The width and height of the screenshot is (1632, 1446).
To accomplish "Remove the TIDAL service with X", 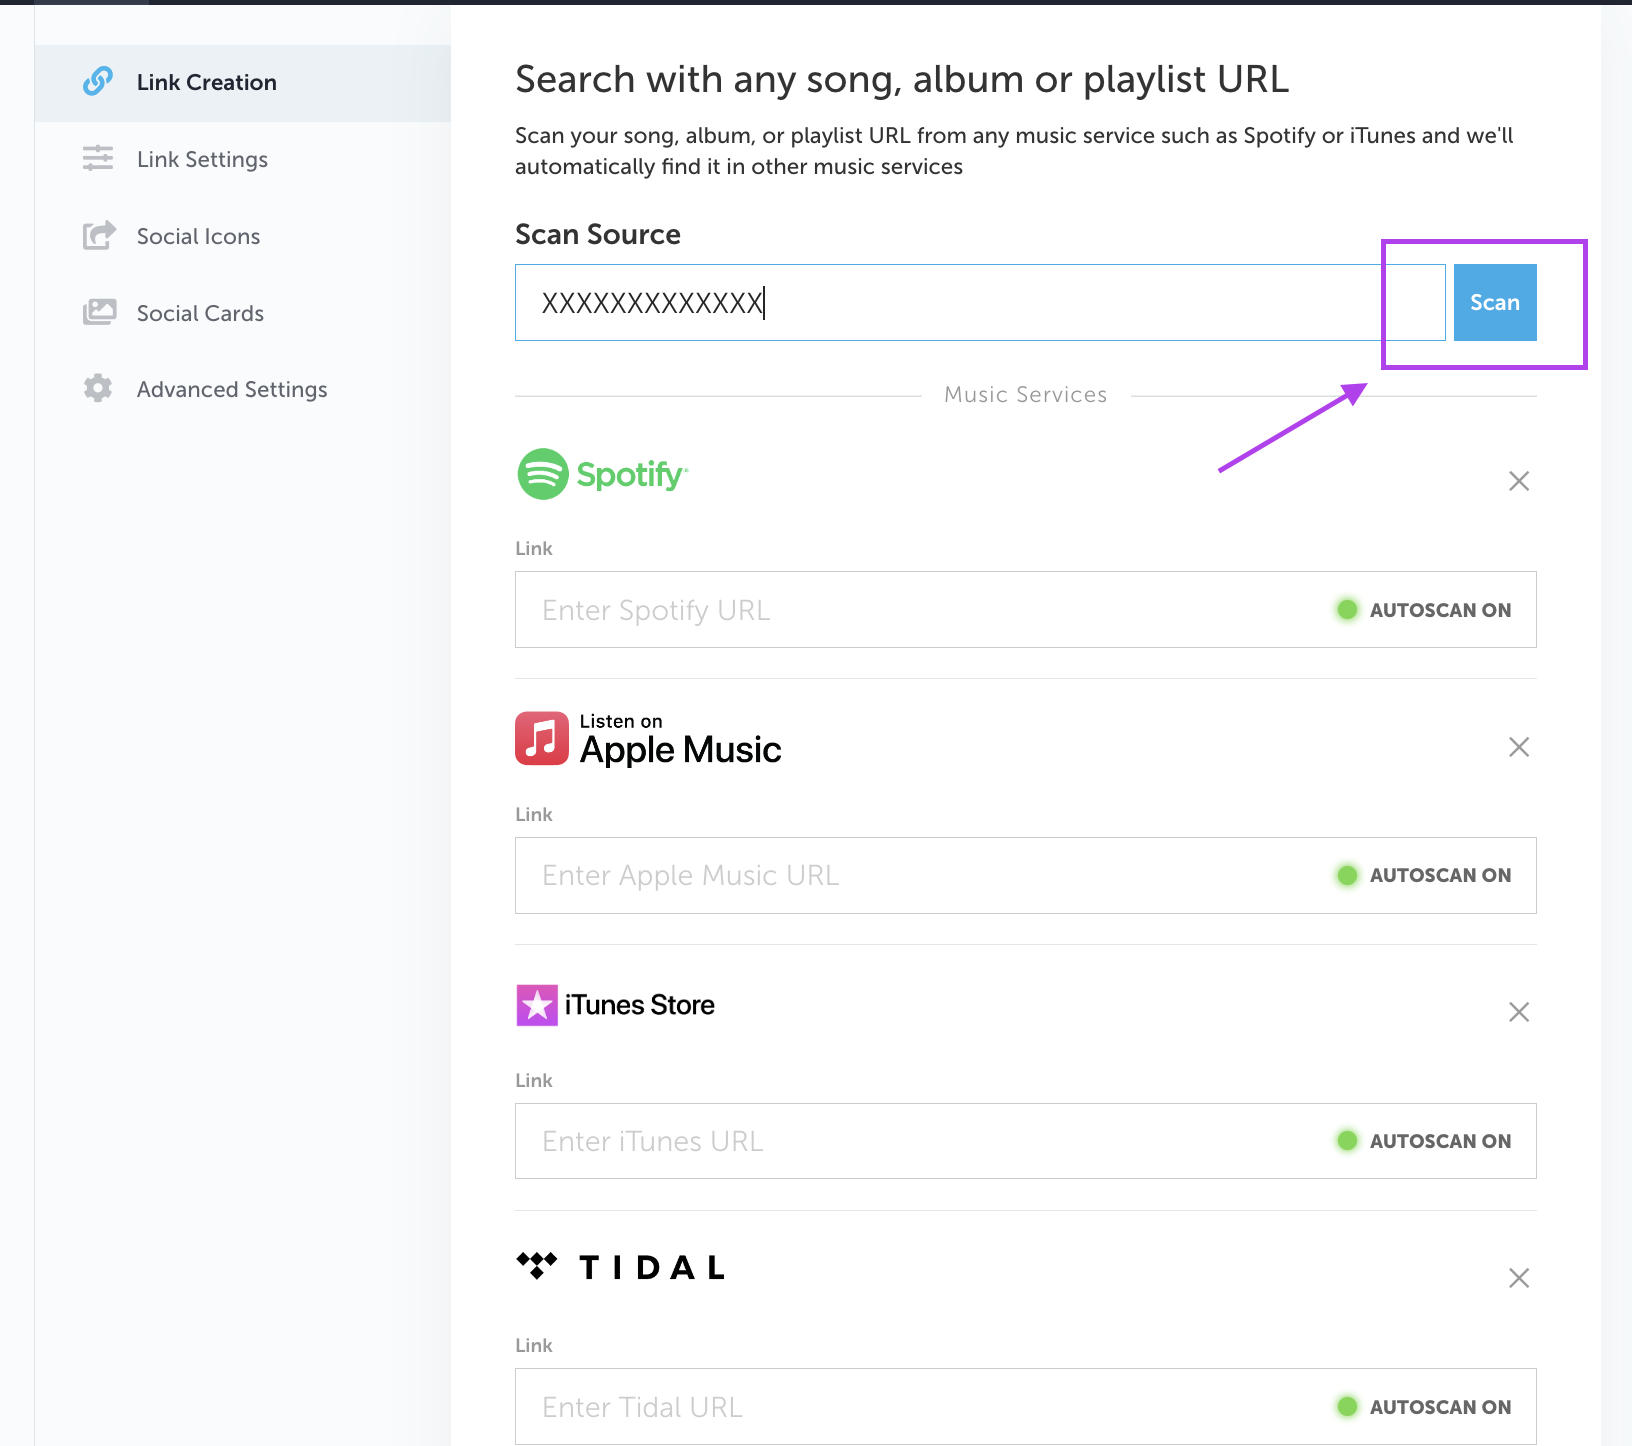I will 1519,1278.
